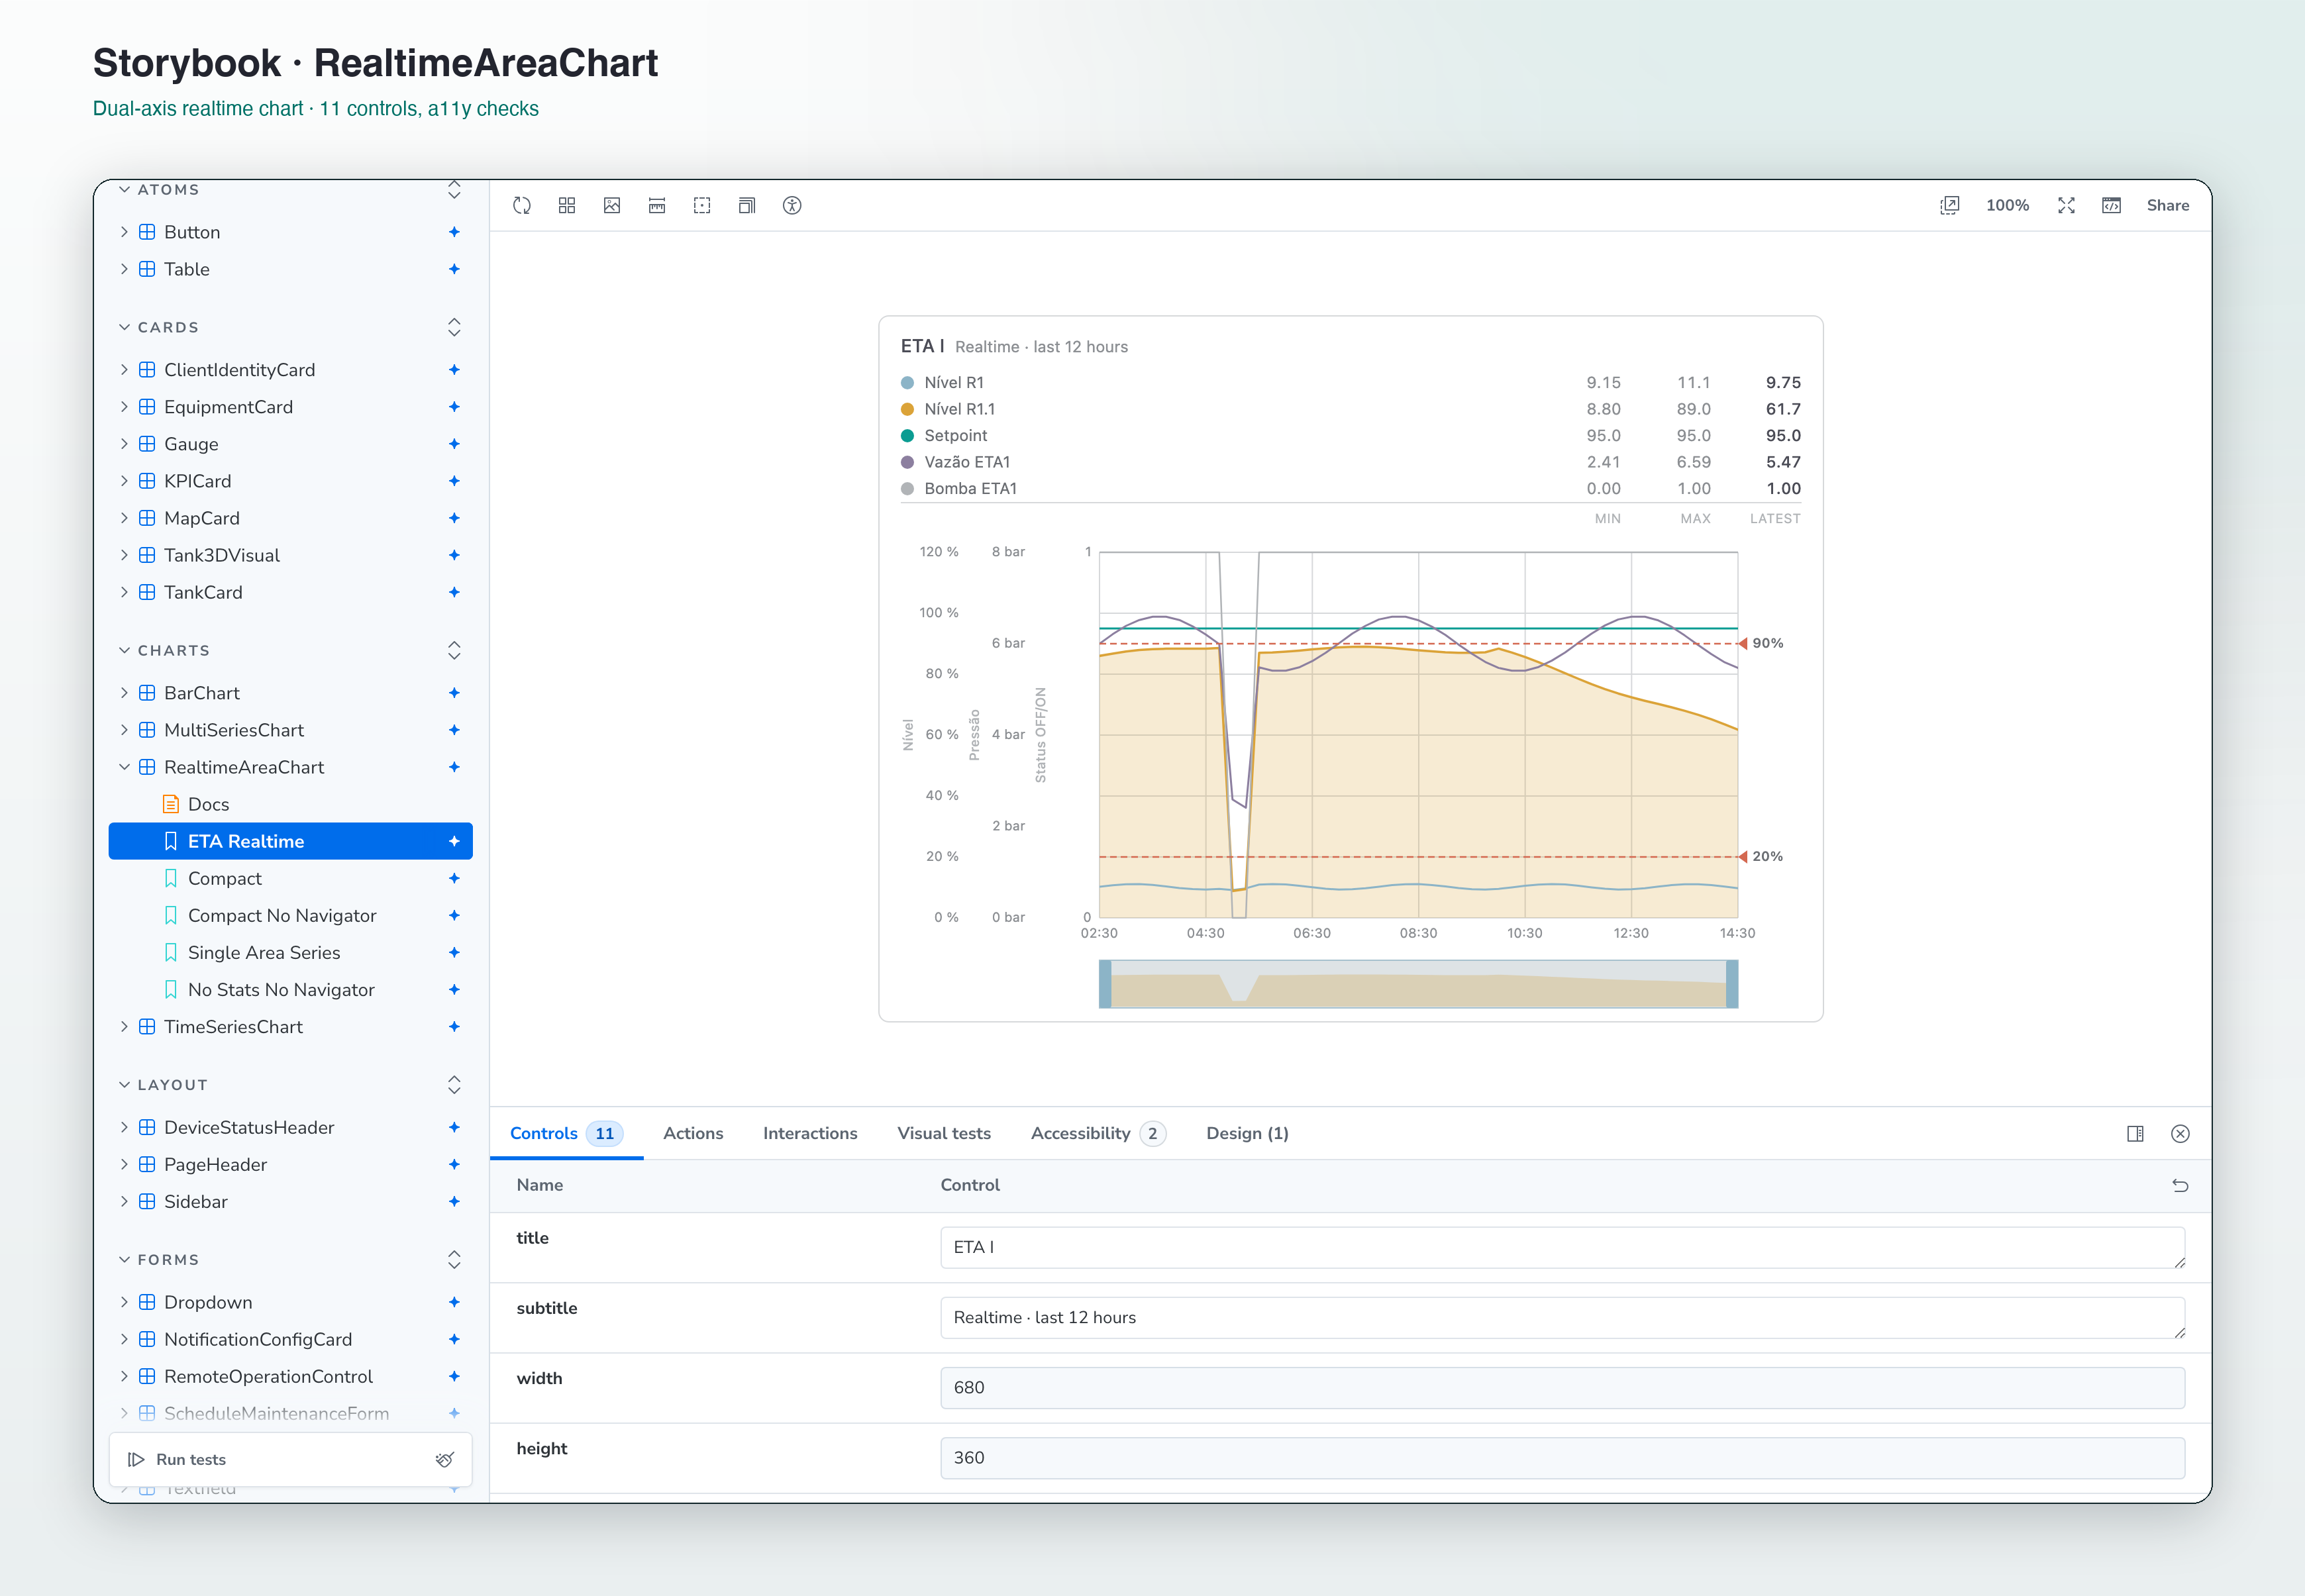
Task: Expand all in ATOMS with up-down arrows
Action: tap(454, 189)
